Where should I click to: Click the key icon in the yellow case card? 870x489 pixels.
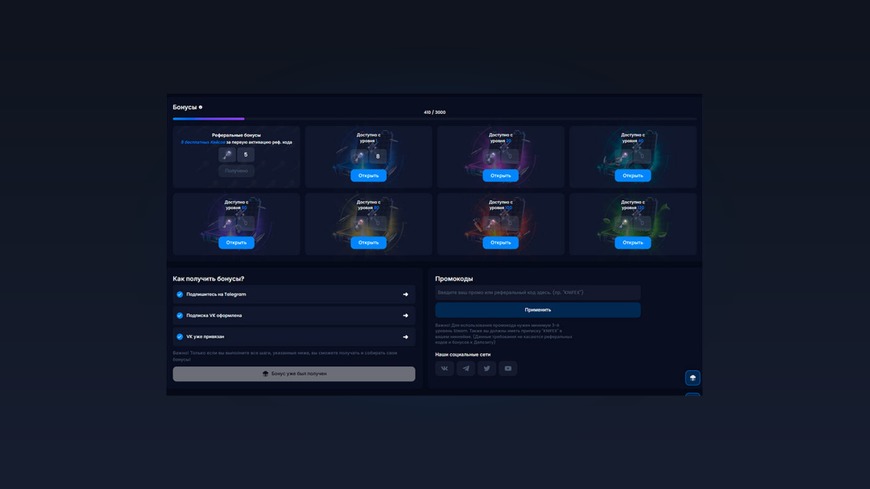click(360, 223)
